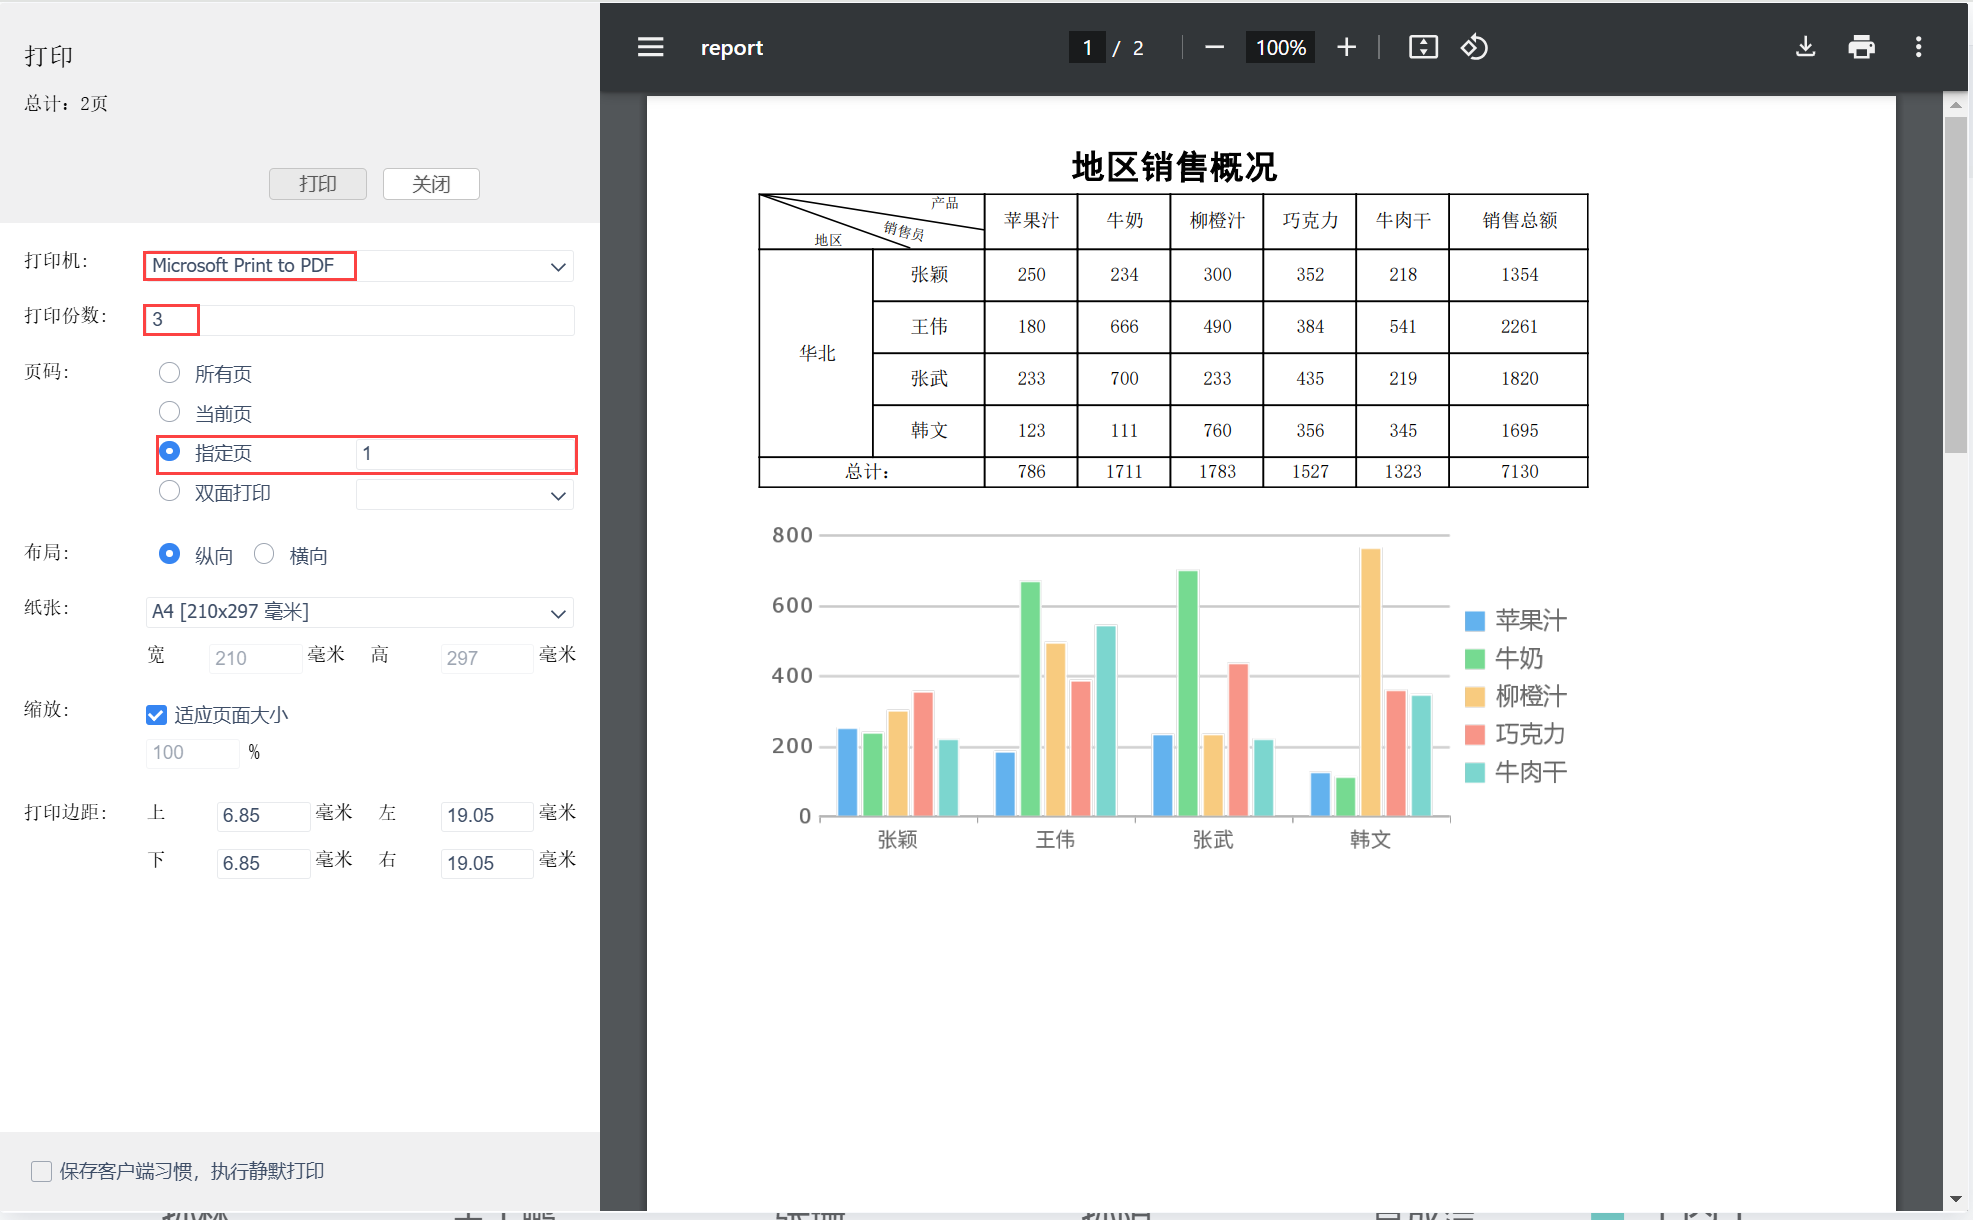Click the 苹果汁 blue legend swatch

(1474, 621)
